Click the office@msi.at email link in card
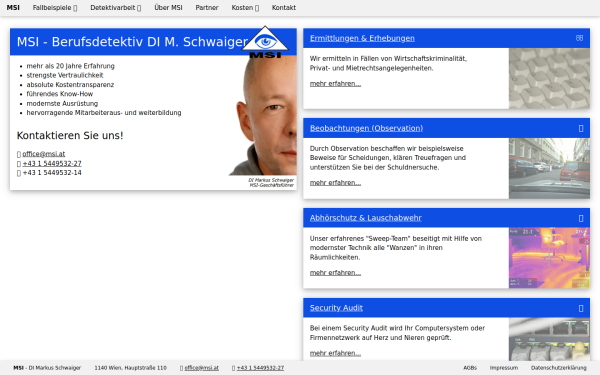The width and height of the screenshot is (600, 375). tap(44, 154)
